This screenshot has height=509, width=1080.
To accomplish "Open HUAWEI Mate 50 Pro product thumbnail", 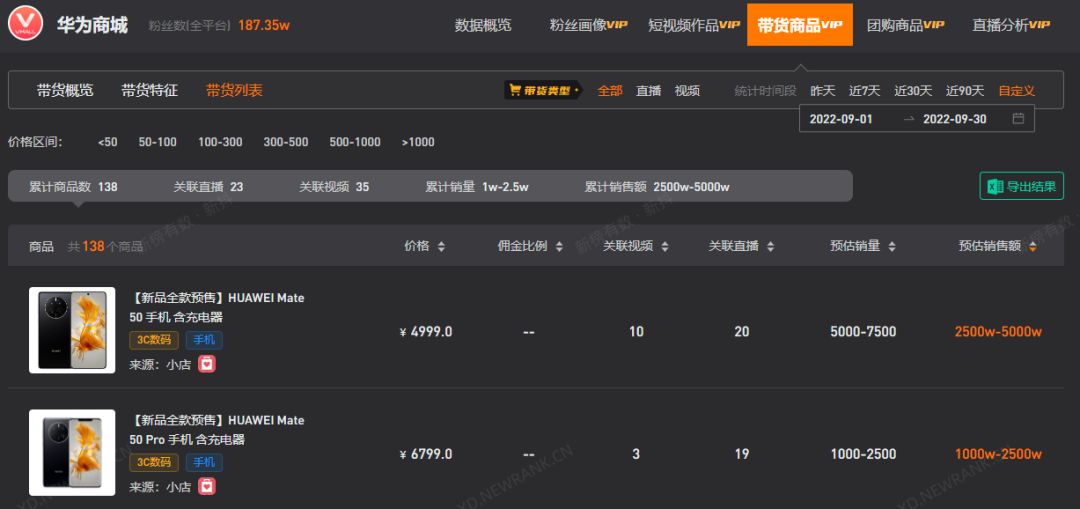I will (72, 453).
